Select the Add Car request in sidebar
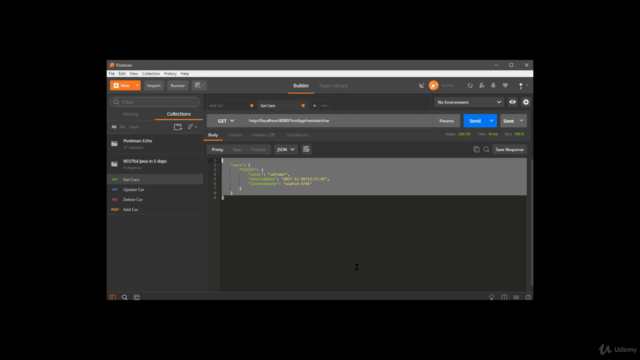The height and width of the screenshot is (360, 640). pyautogui.click(x=155, y=209)
